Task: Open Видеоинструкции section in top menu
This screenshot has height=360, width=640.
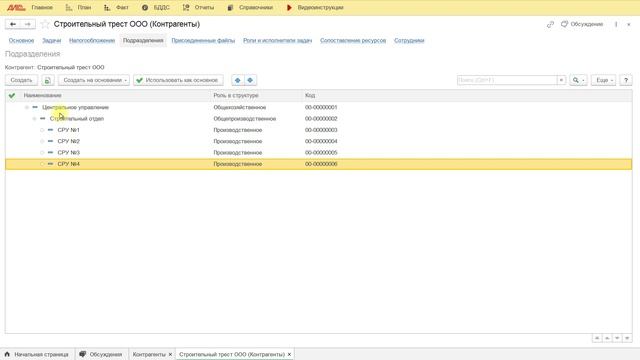Action: pos(315,7)
